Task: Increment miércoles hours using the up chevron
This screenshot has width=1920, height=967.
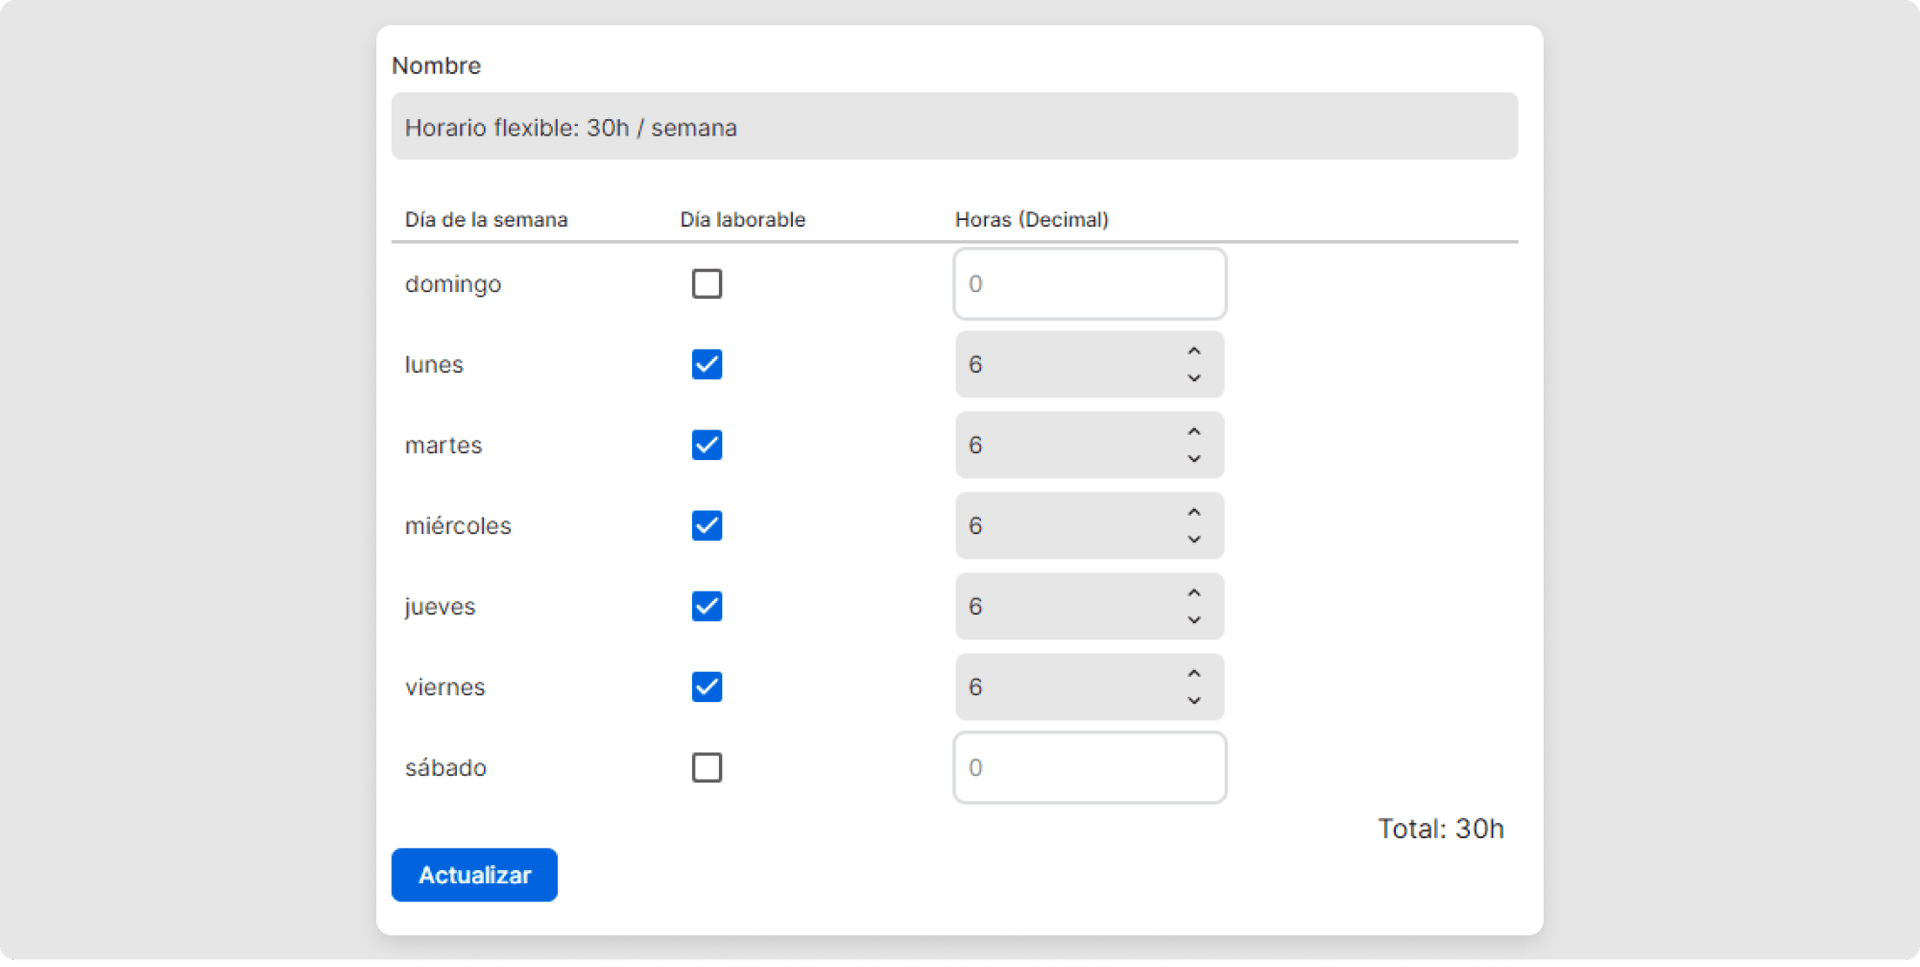Action: click(x=1194, y=513)
